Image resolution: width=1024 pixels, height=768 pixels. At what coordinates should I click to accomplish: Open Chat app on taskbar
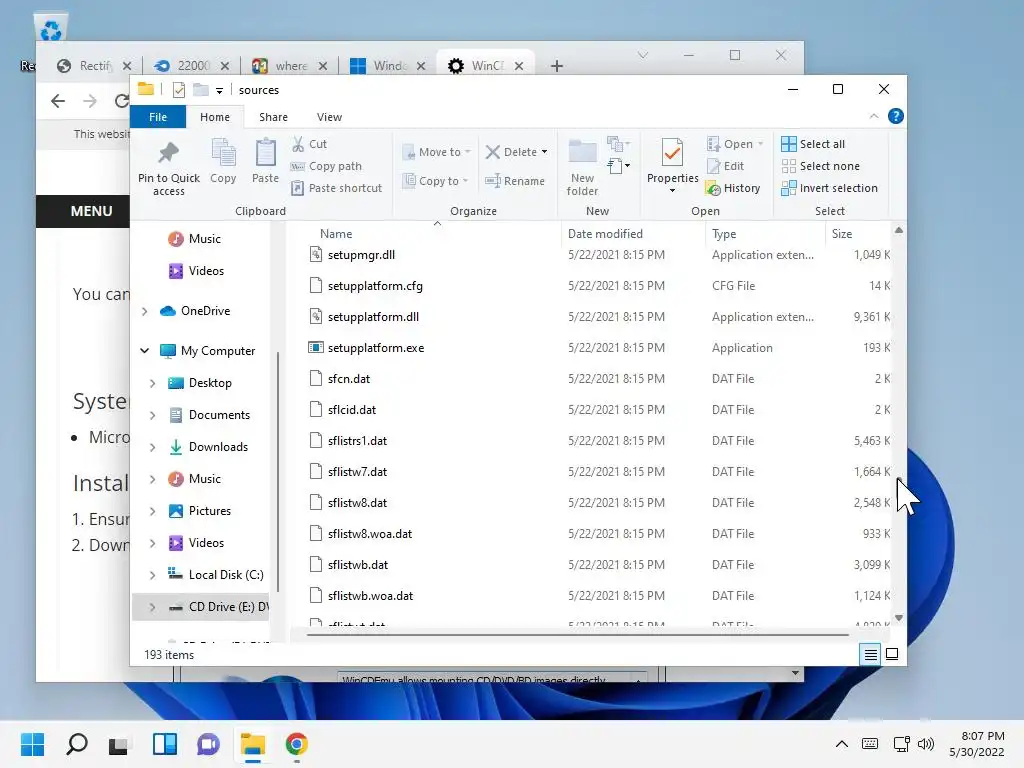coord(208,744)
